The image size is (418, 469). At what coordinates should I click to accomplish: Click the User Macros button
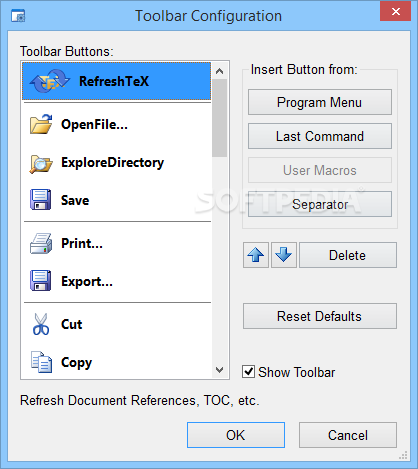[x=320, y=170]
